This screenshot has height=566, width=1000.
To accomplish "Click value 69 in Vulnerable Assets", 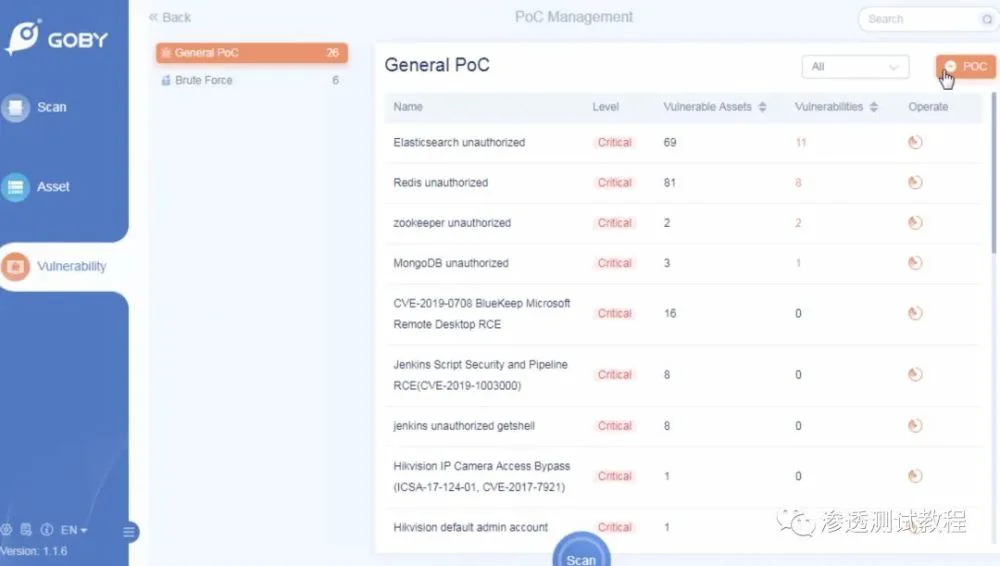I will tap(670, 142).
